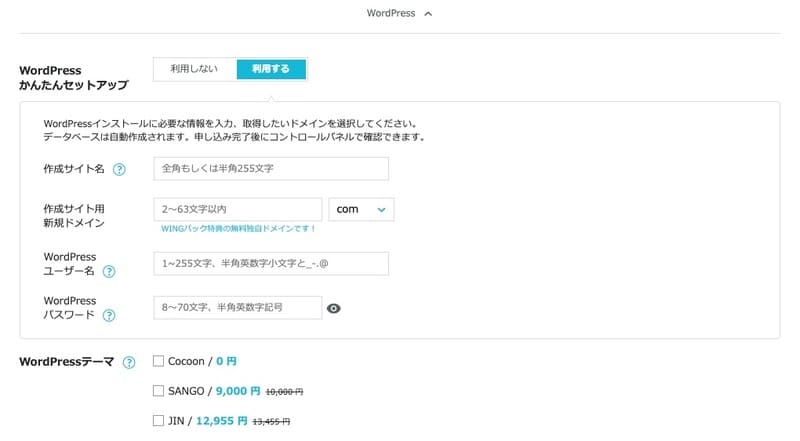The image size is (800, 441).
Task: Select the 利用する option
Action: (x=271, y=69)
